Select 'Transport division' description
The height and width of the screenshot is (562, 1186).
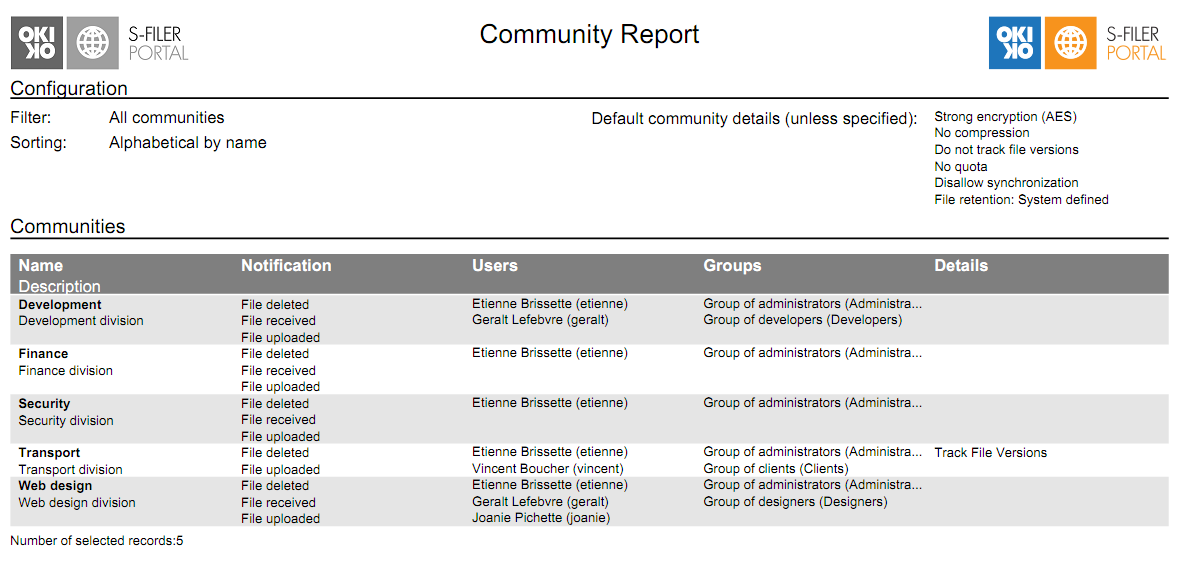coord(70,469)
